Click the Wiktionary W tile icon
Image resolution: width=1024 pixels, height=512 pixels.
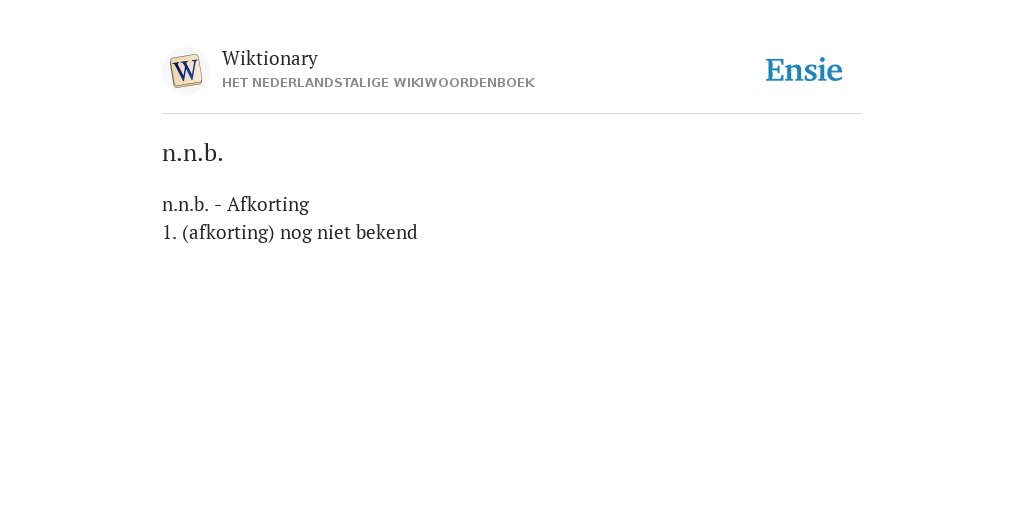coord(185,71)
